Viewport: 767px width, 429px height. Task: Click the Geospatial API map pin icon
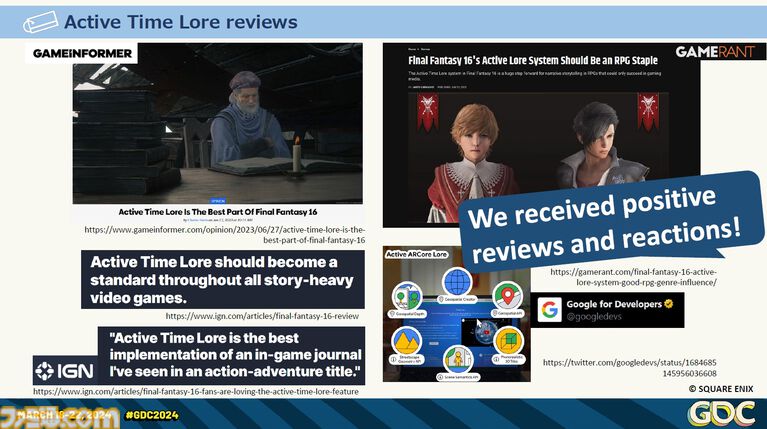point(508,296)
